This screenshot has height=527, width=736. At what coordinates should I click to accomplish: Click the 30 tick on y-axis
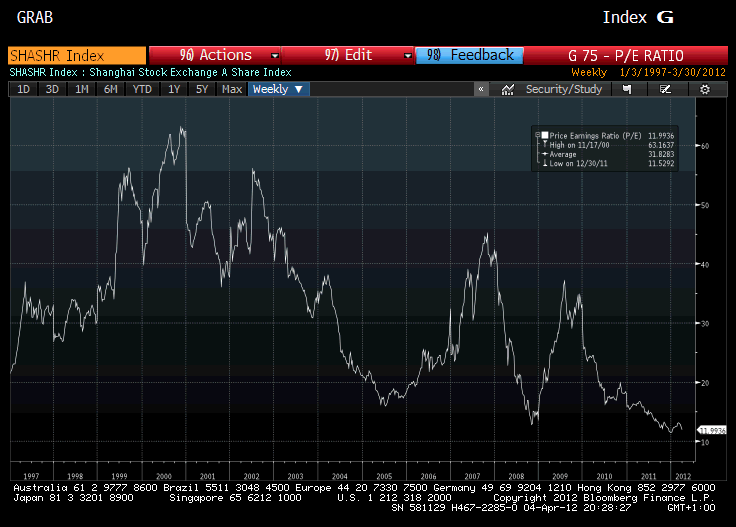click(705, 324)
